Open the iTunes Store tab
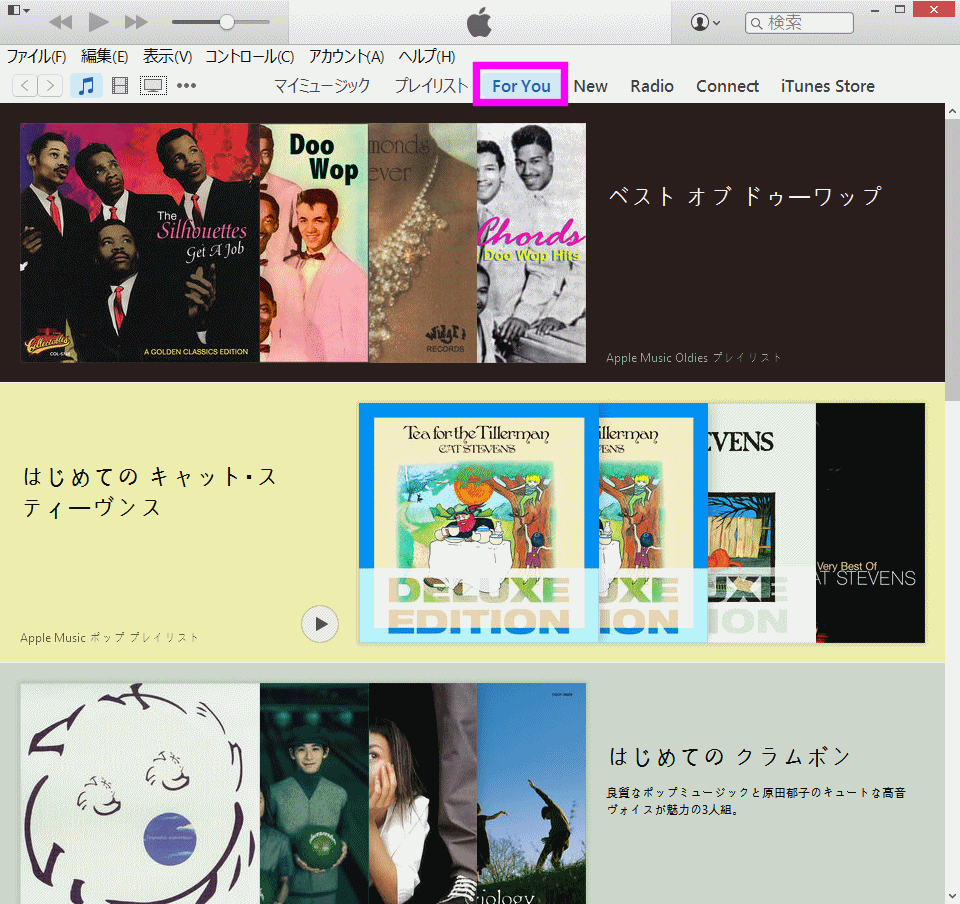960x904 pixels. click(827, 86)
